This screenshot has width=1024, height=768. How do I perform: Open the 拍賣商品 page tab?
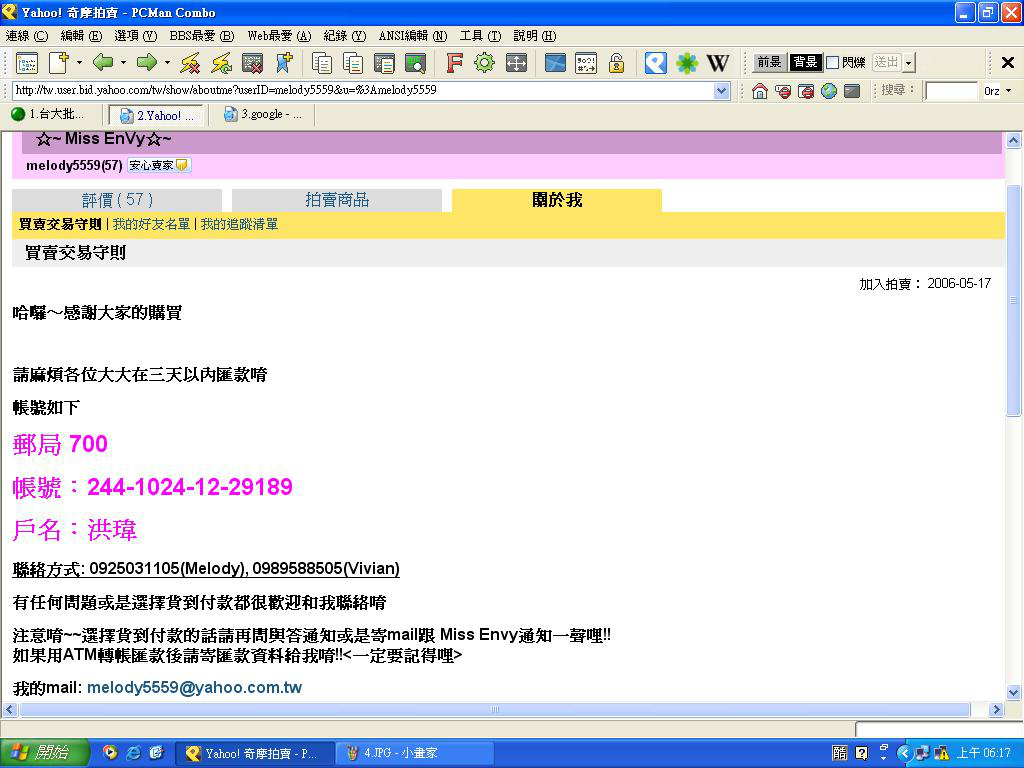pos(337,200)
